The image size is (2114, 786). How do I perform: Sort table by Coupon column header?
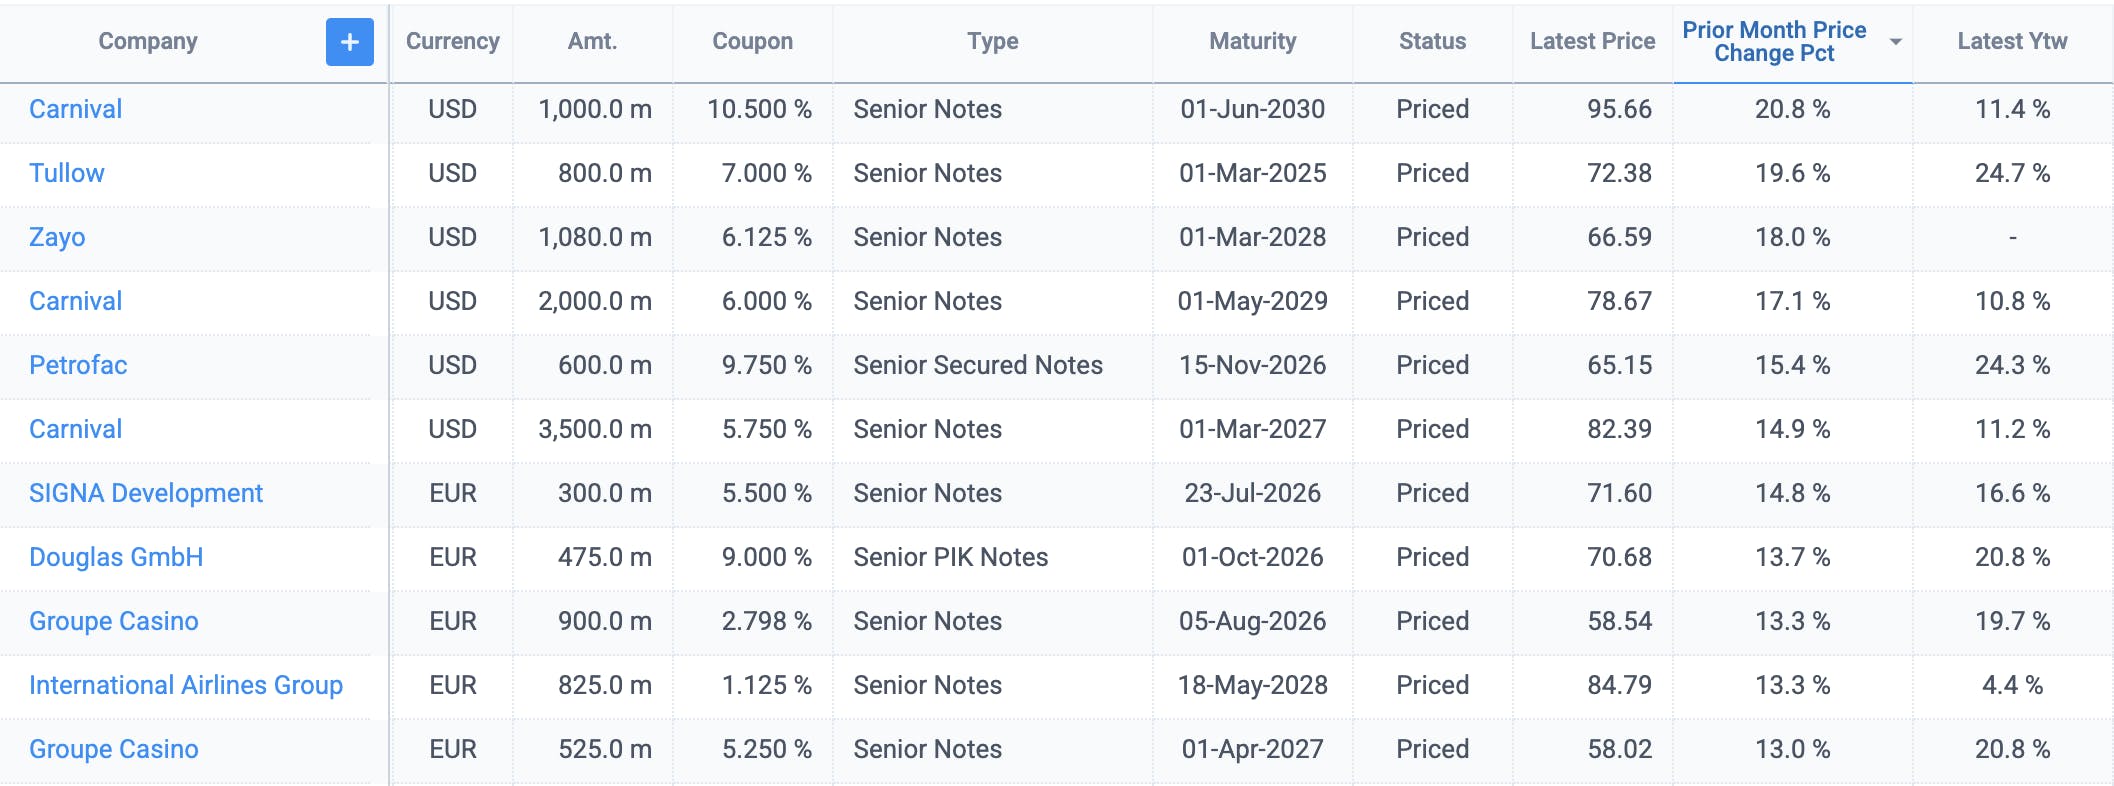752,41
